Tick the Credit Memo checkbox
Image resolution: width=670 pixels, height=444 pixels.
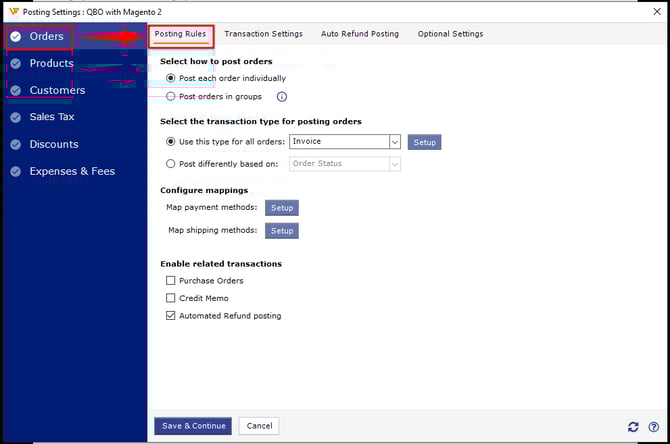(x=171, y=298)
